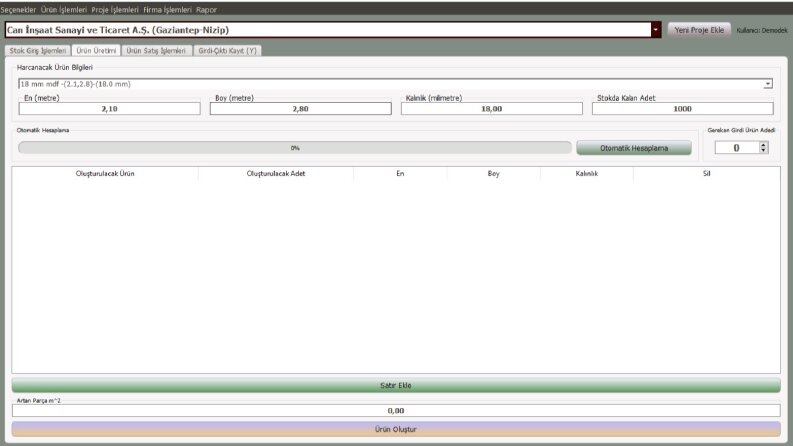Click the Kalınlık (milimetre) input field
The width and height of the screenshot is (793, 446).
click(492, 109)
